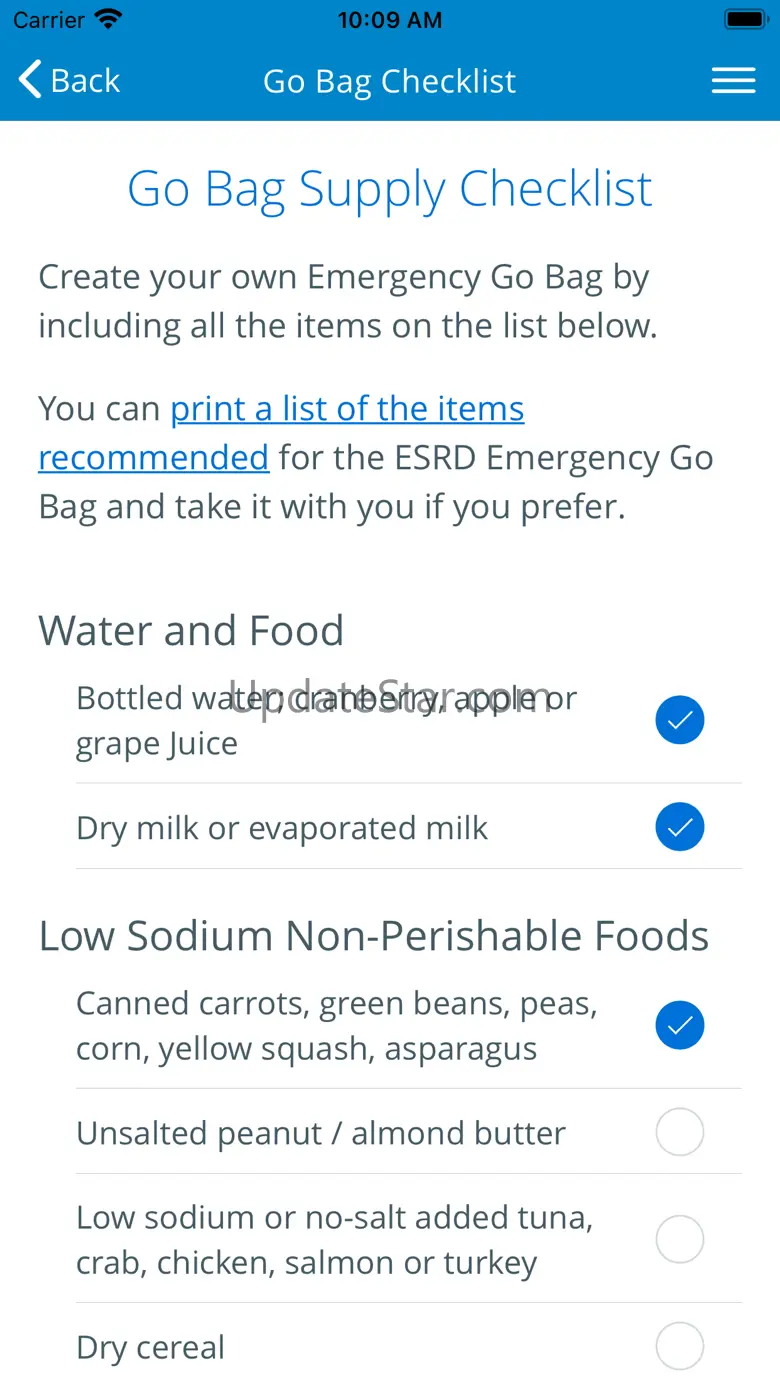Uncheck the bottled water and juice item
Viewport: 780px width, 1387px height.
(680, 720)
